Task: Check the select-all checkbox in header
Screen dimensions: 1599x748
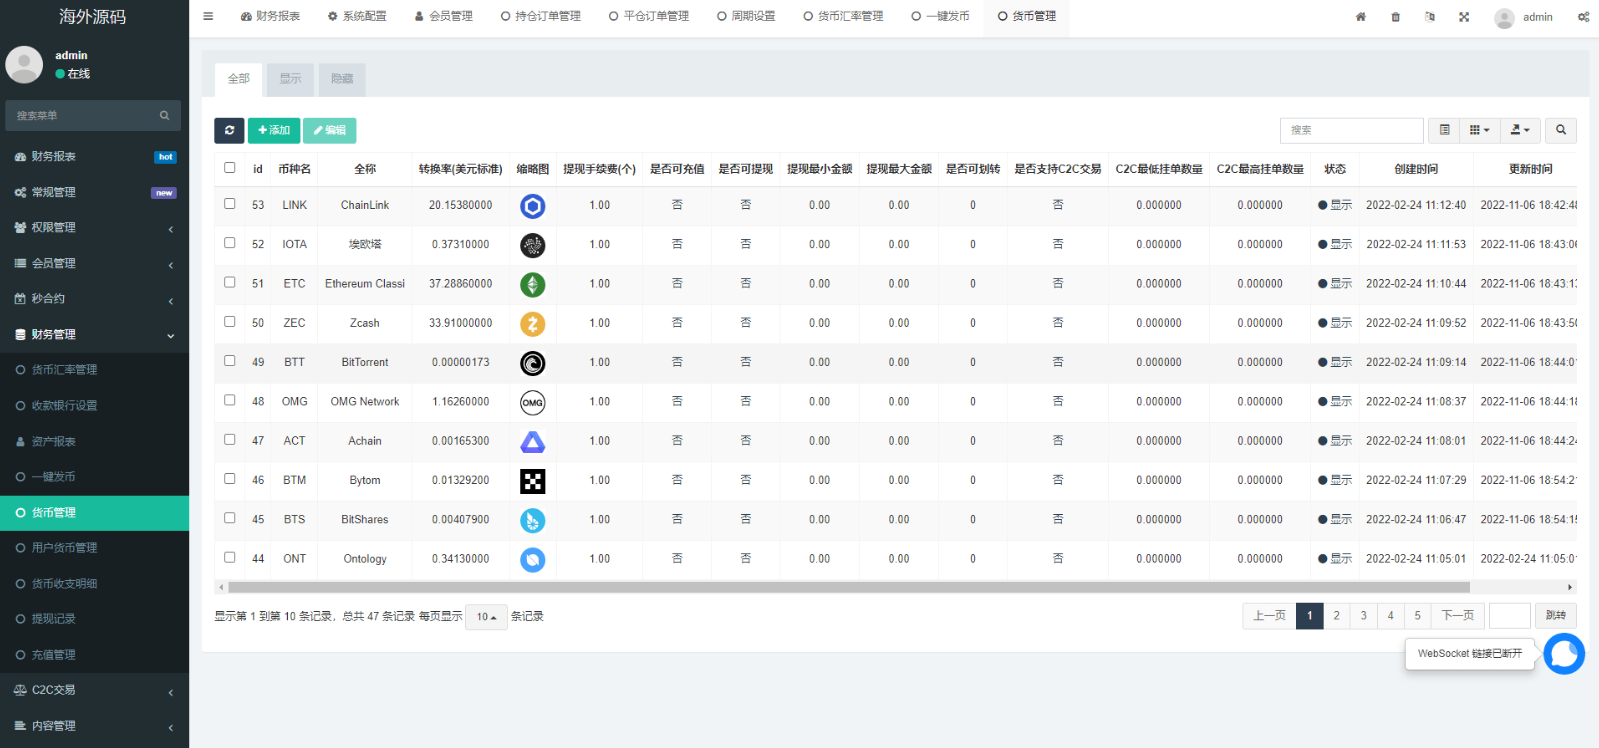Action: click(x=230, y=168)
